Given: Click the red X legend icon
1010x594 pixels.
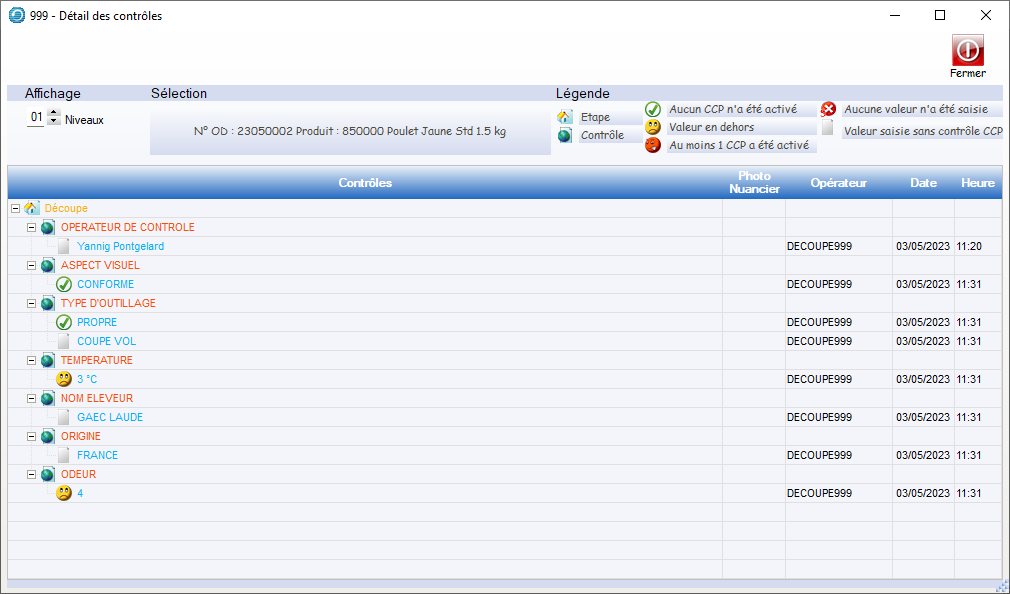Looking at the screenshot, I should click(x=828, y=110).
